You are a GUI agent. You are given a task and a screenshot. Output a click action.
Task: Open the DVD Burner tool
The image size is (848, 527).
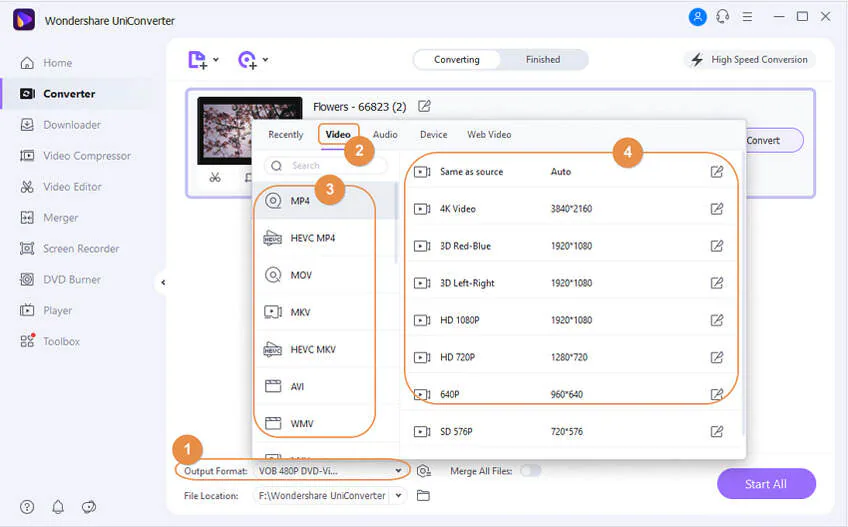(x=61, y=280)
